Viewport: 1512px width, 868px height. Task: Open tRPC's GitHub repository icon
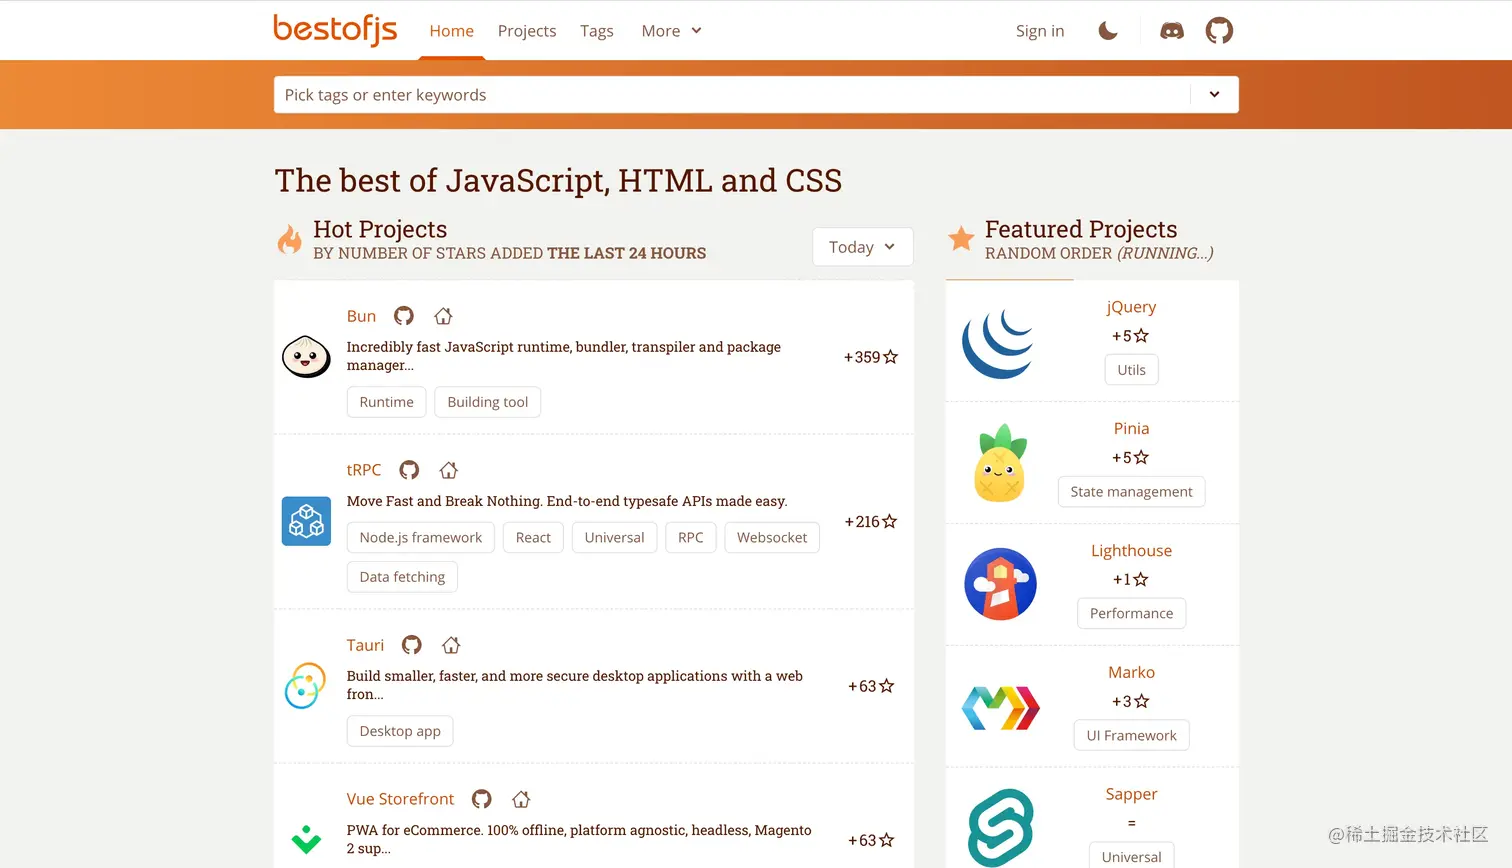409,470
